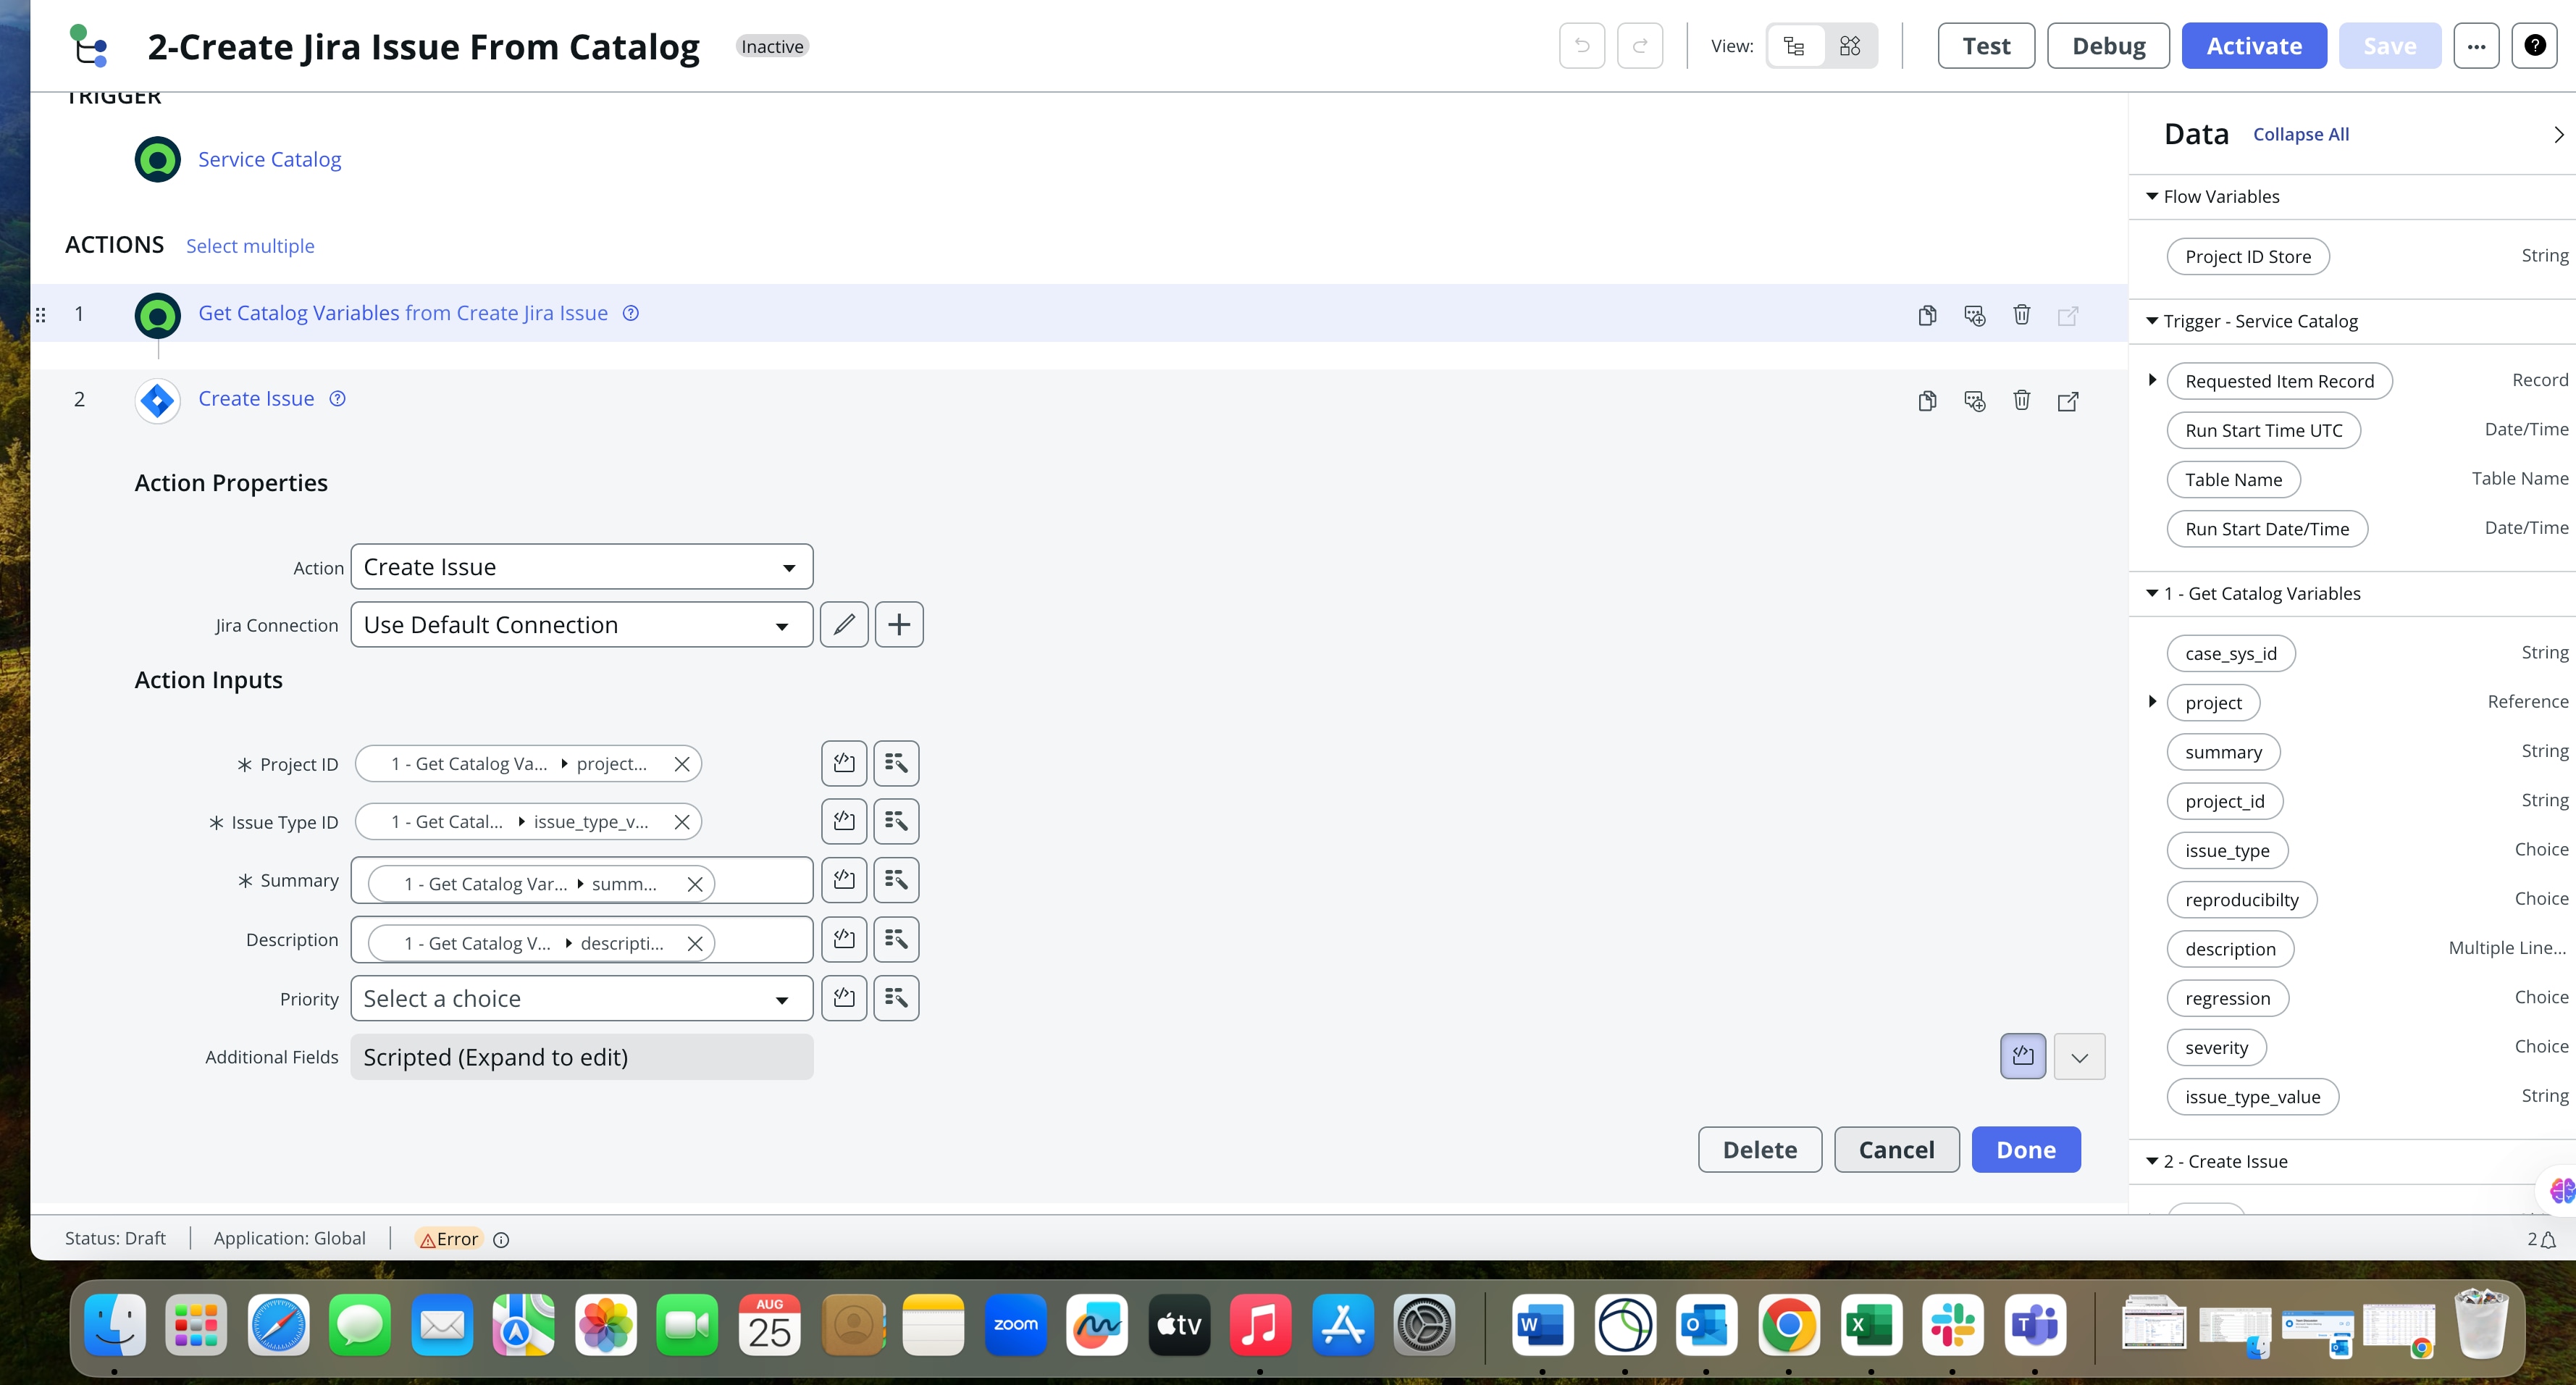Screen dimensions: 2576x1385
Task: Remove the Project ID data pill
Action: [682, 764]
